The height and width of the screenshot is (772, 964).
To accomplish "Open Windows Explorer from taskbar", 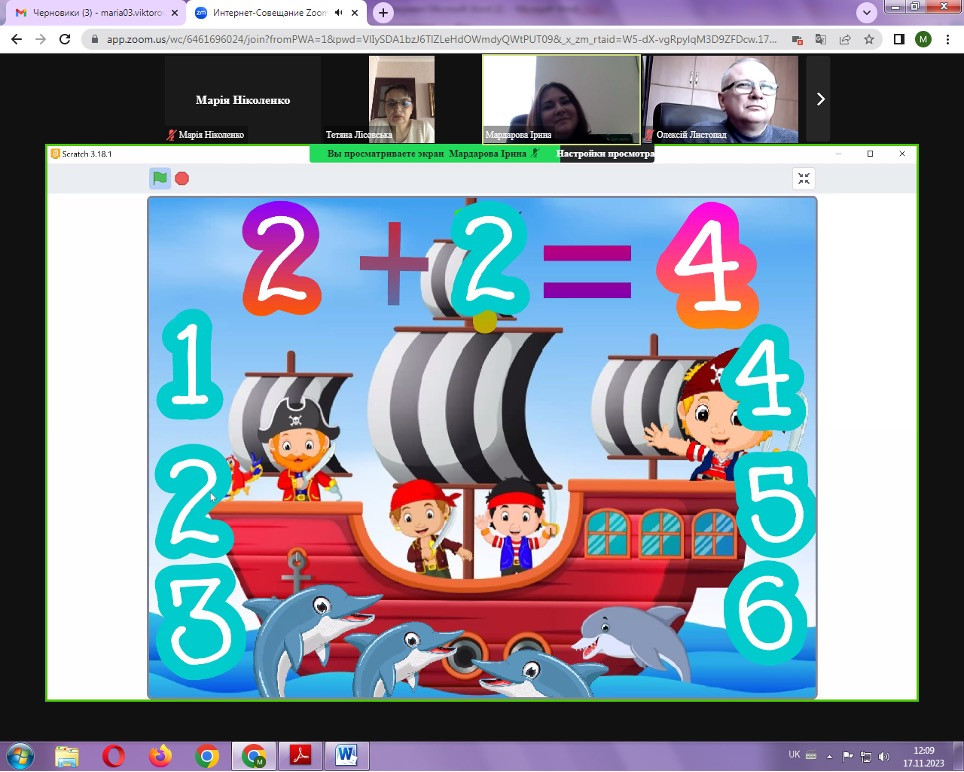I will (67, 756).
